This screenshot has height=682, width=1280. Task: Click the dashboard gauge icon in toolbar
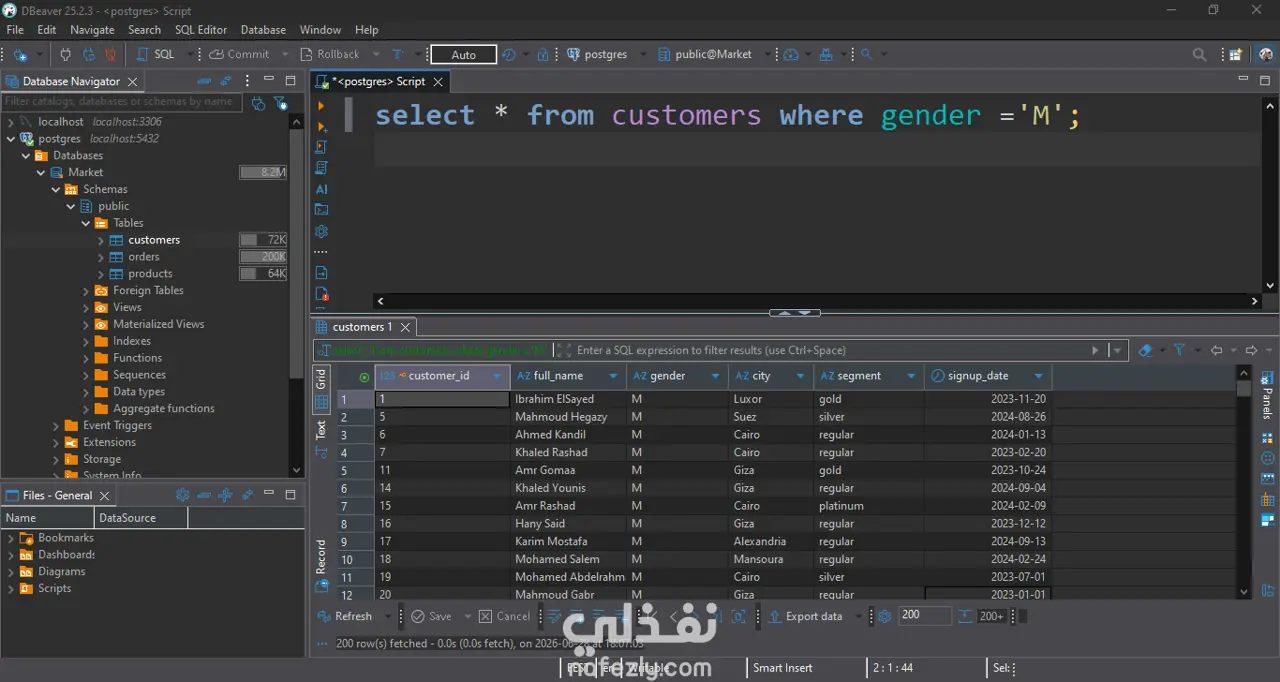791,55
